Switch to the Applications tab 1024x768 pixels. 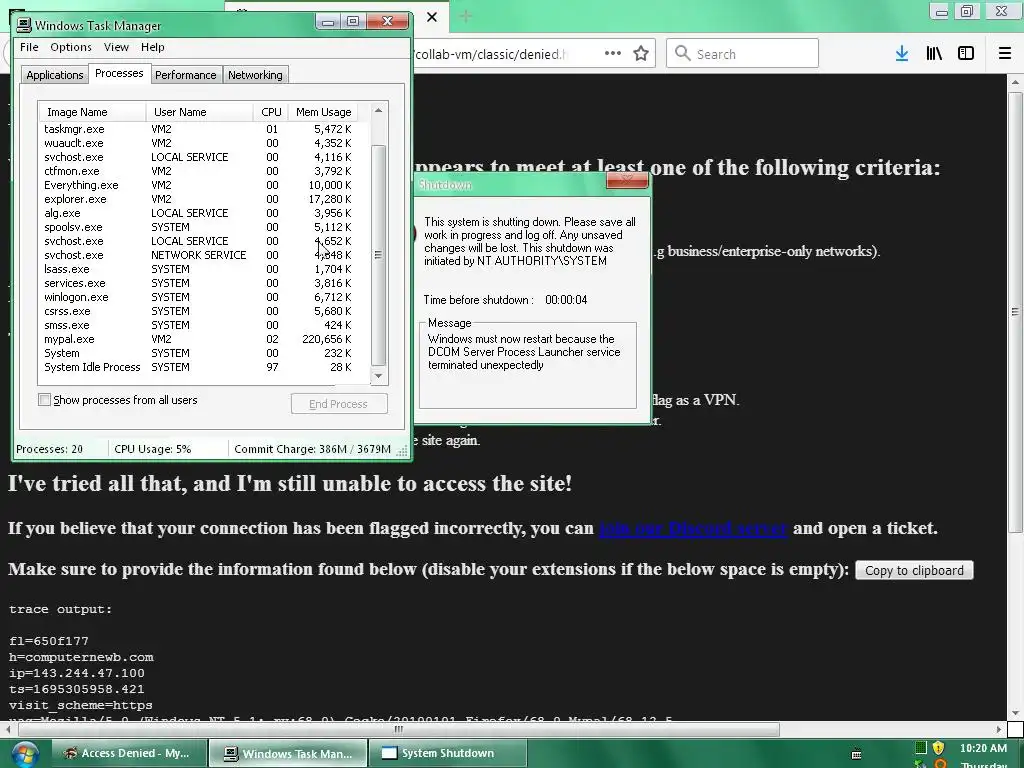pyautogui.click(x=54, y=74)
